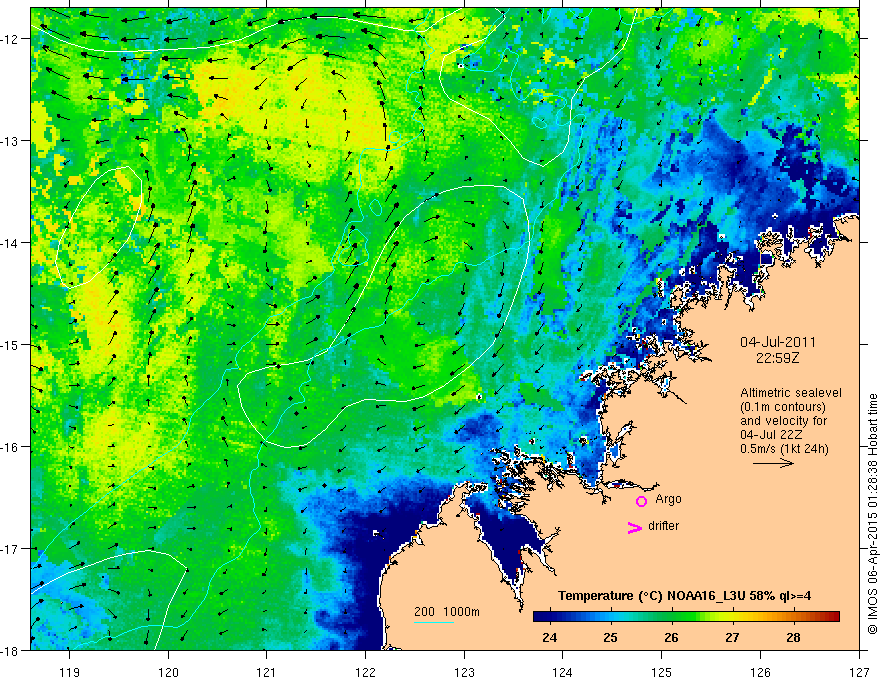
Task: Click the colorbar tick label 26
Action: point(671,638)
